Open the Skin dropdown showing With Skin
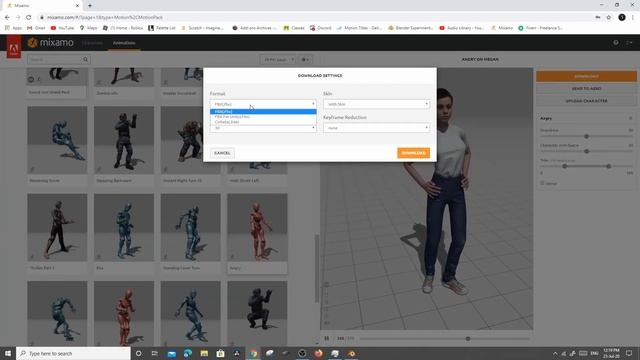The width and height of the screenshot is (640, 360). 376,104
